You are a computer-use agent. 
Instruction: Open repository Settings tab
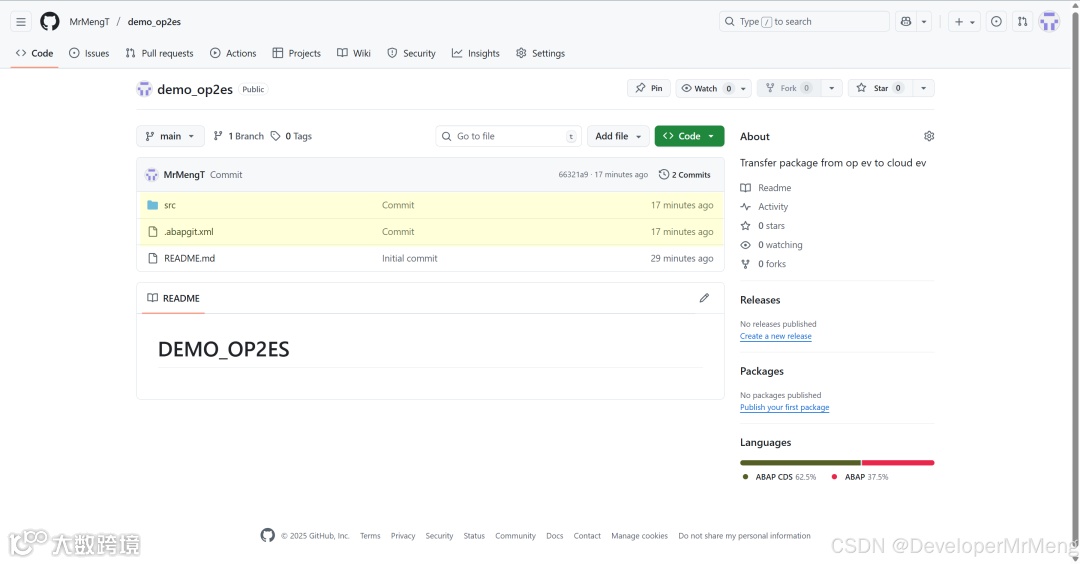pos(541,53)
